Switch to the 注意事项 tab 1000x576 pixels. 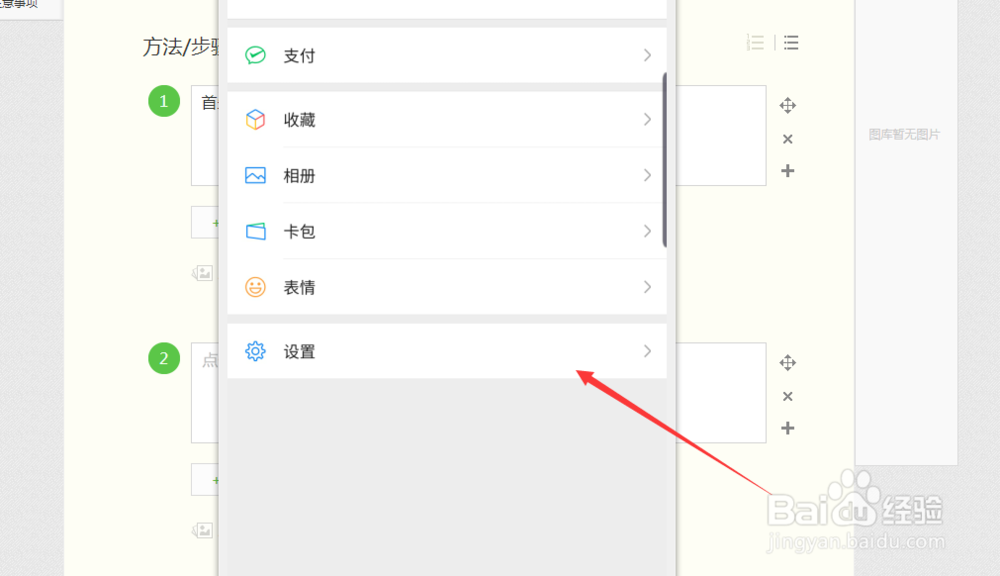point(20,5)
